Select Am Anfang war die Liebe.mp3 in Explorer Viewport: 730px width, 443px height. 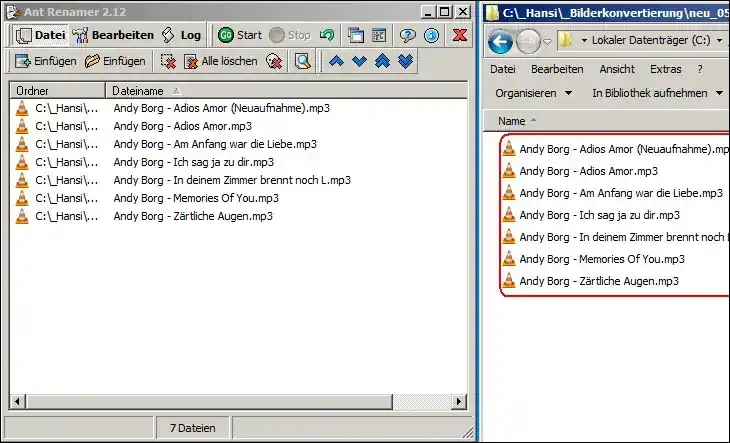click(621, 193)
